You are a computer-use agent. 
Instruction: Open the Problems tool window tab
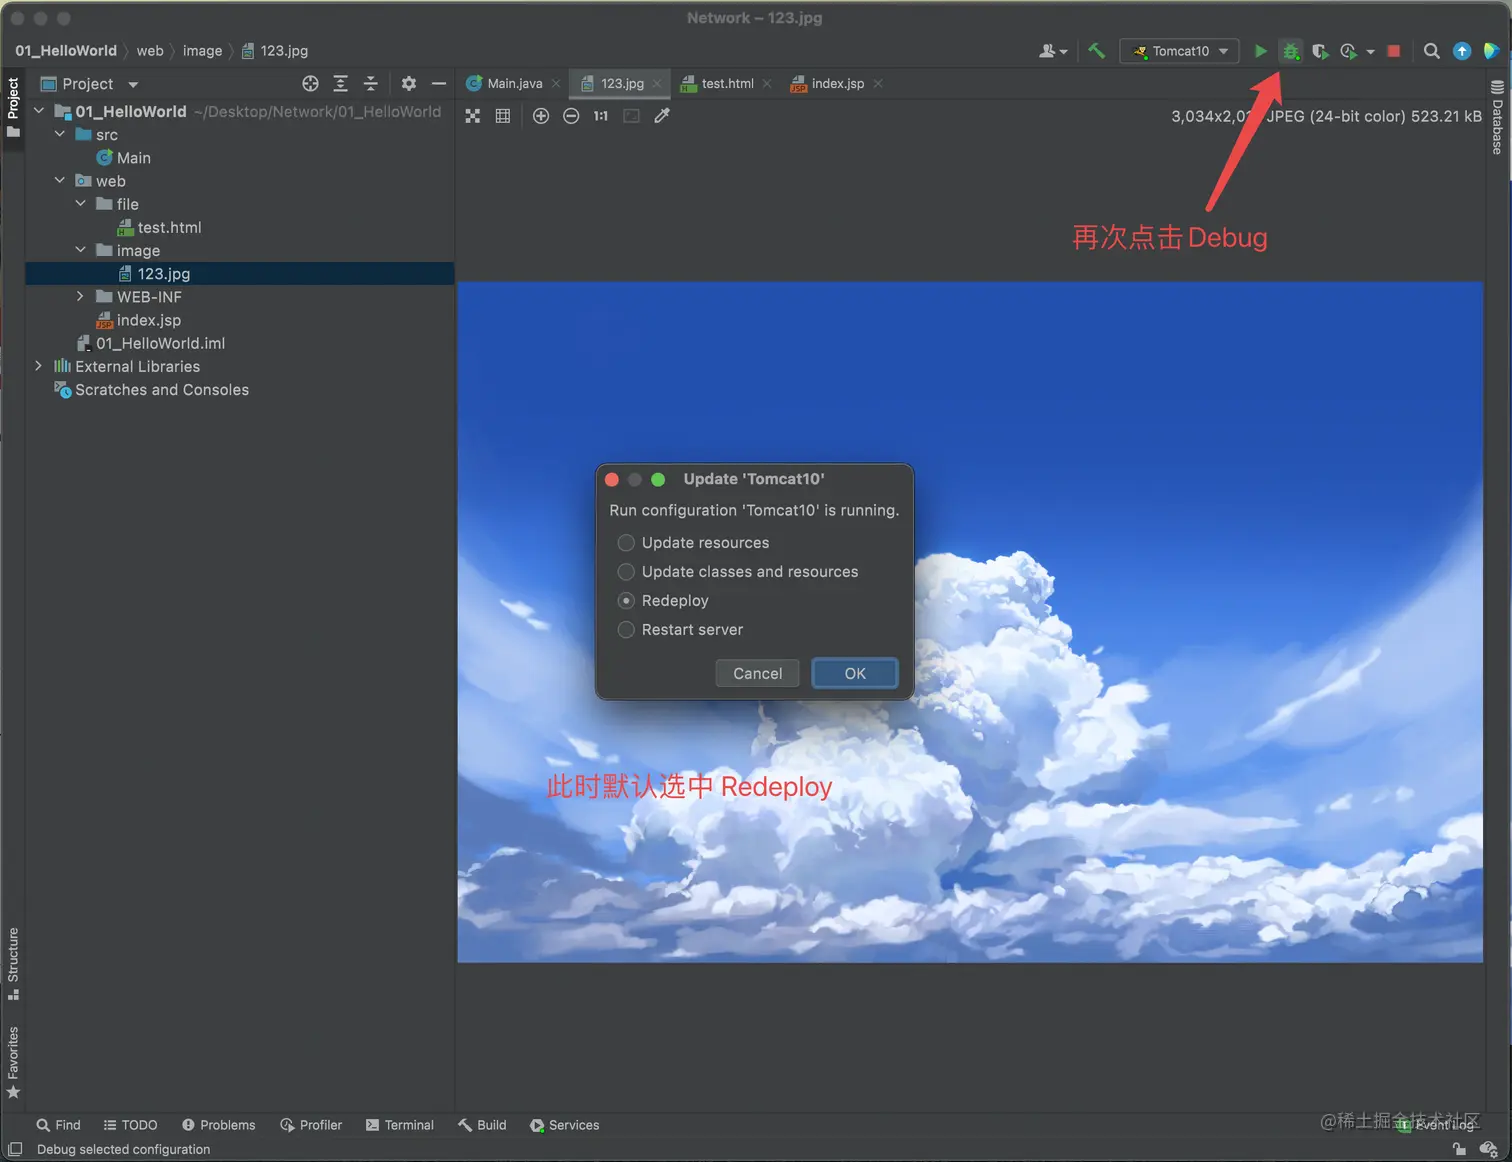pyautogui.click(x=218, y=1125)
